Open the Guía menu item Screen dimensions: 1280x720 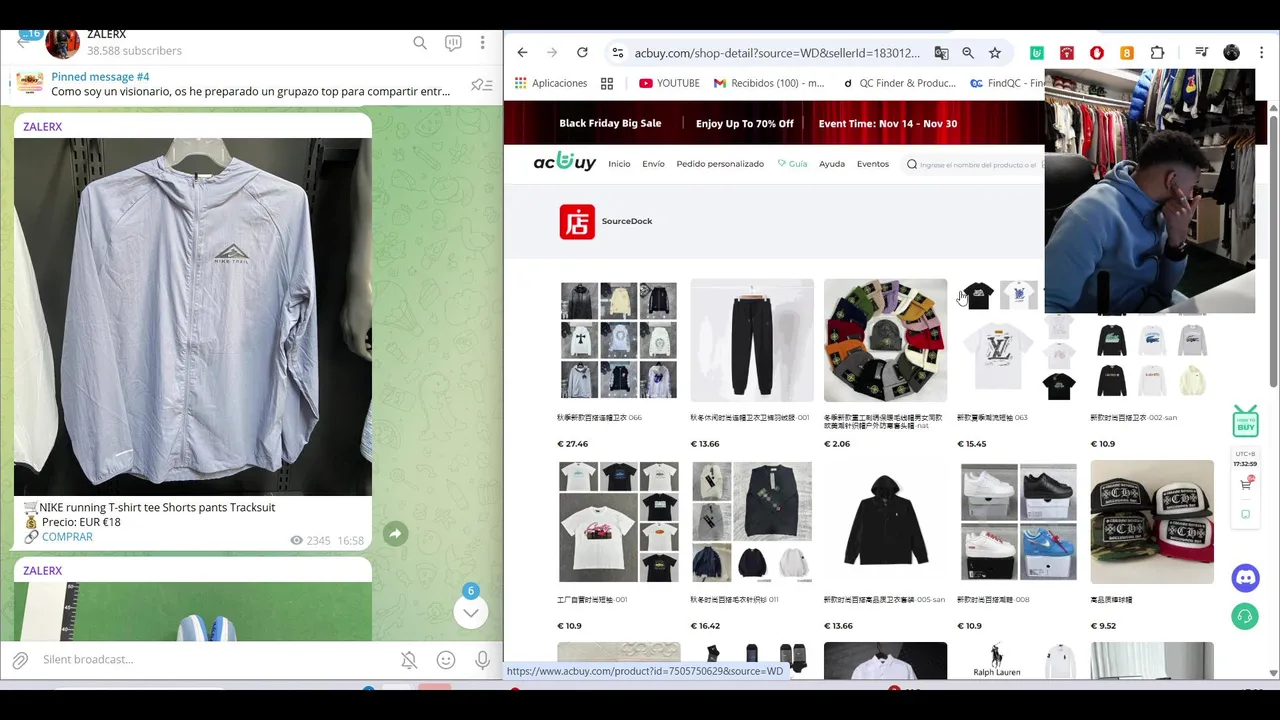pos(792,164)
